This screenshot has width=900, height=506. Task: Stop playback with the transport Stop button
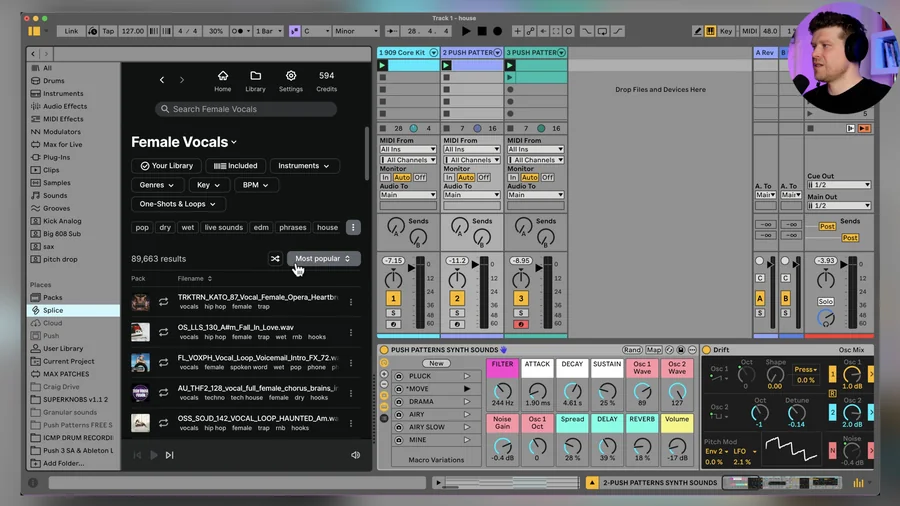click(x=482, y=31)
